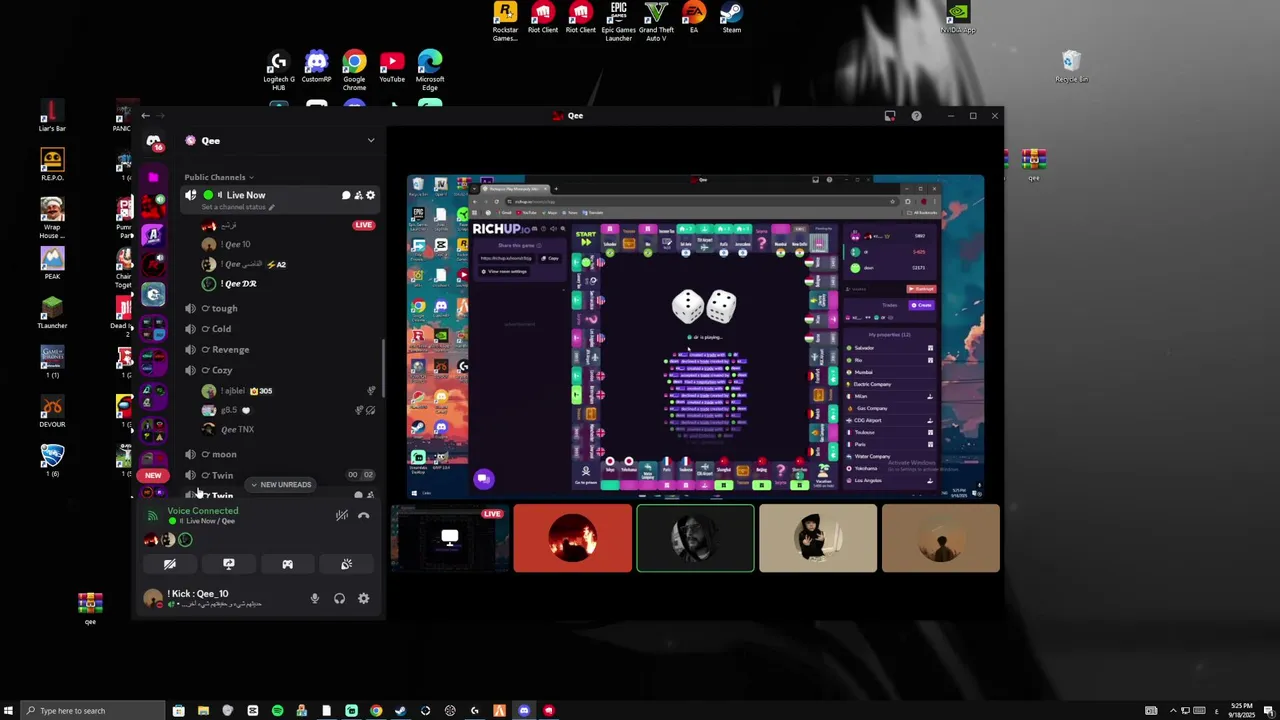Viewport: 1280px width, 720px height.
Task: Join the moon voice channel
Action: (x=282, y=454)
